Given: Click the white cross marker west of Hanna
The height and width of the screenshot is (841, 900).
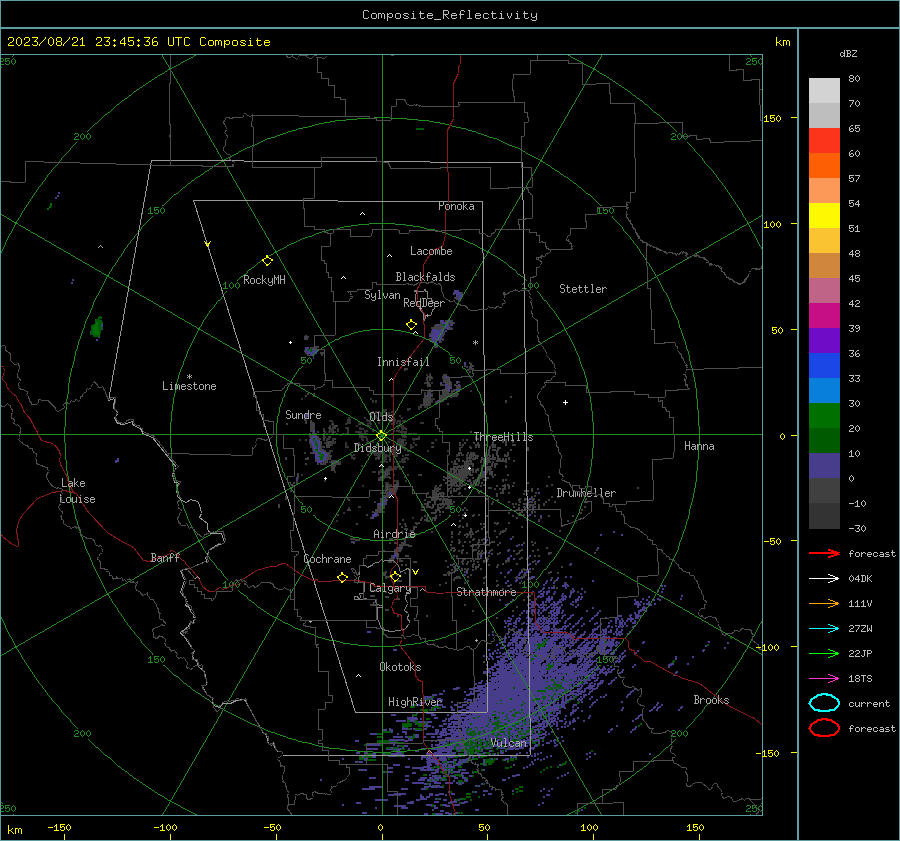Looking at the screenshot, I should 565,402.
